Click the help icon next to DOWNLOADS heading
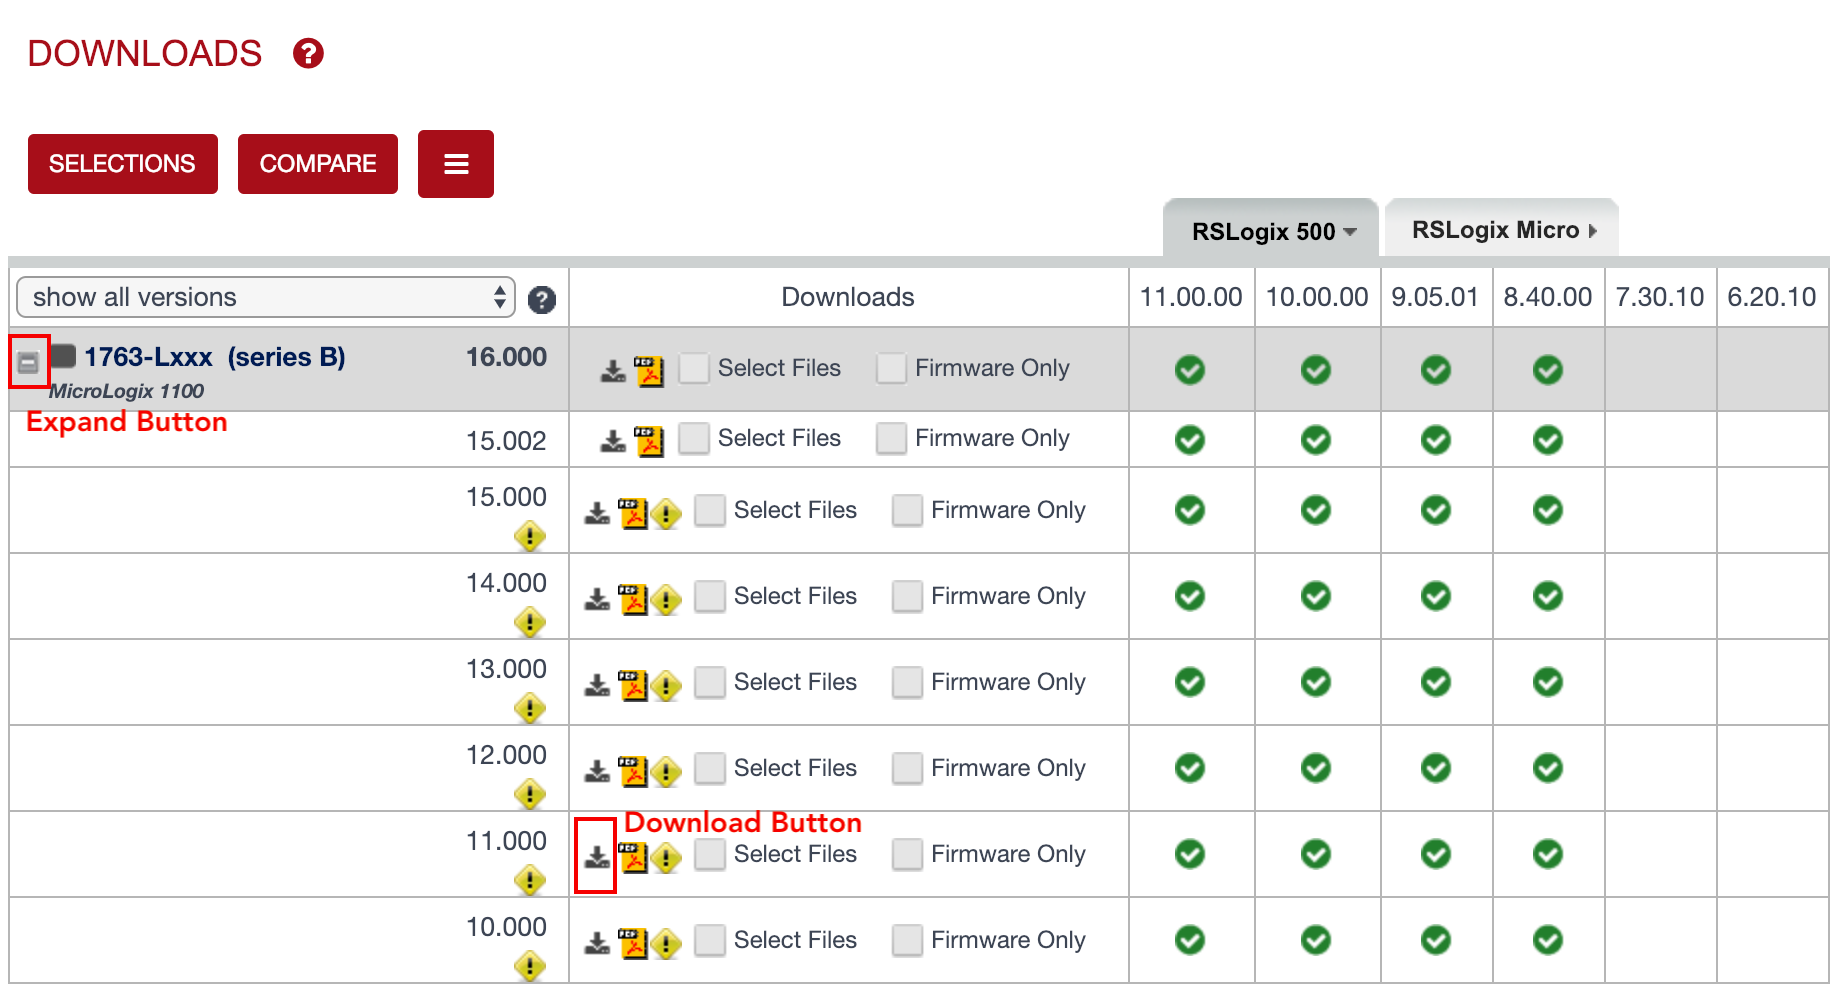 309,53
